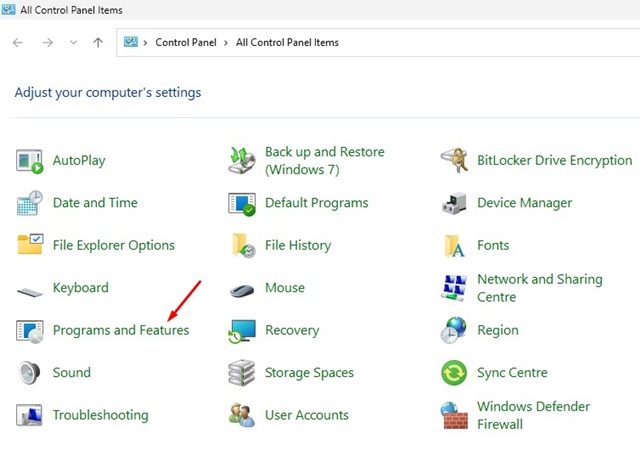
Task: Click the Network and Sharing Centre icon
Action: (454, 288)
